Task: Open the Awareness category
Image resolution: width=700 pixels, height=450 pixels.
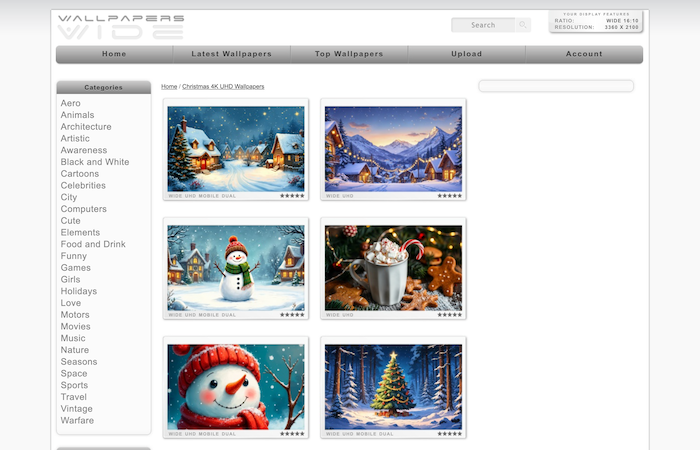Action: coord(84,150)
